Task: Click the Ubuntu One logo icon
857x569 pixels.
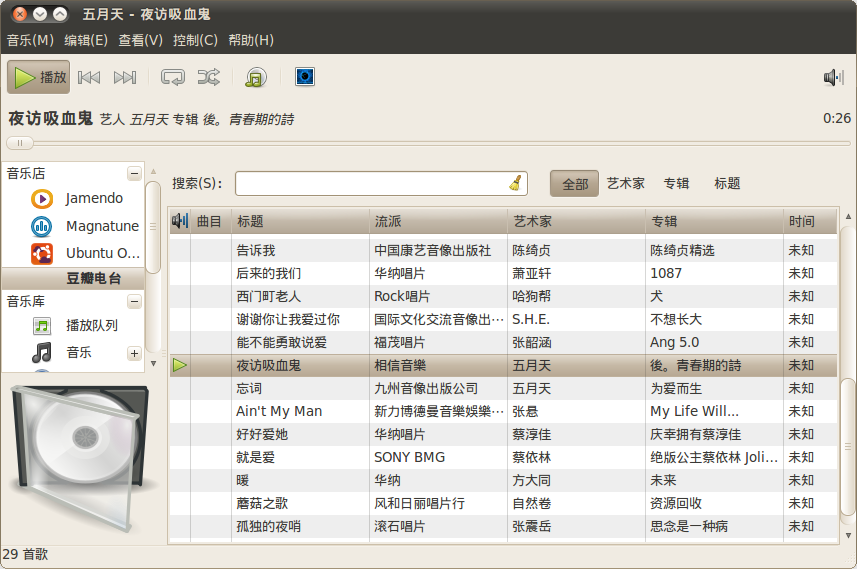Action: (x=42, y=254)
